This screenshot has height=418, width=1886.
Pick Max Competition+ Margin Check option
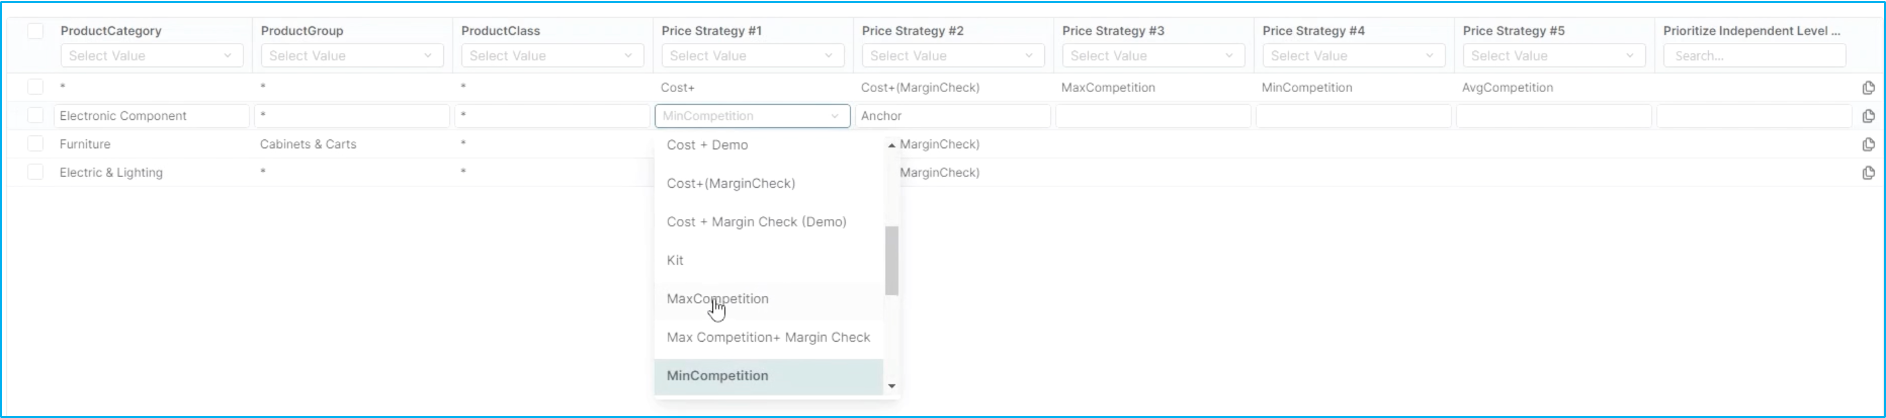click(768, 337)
